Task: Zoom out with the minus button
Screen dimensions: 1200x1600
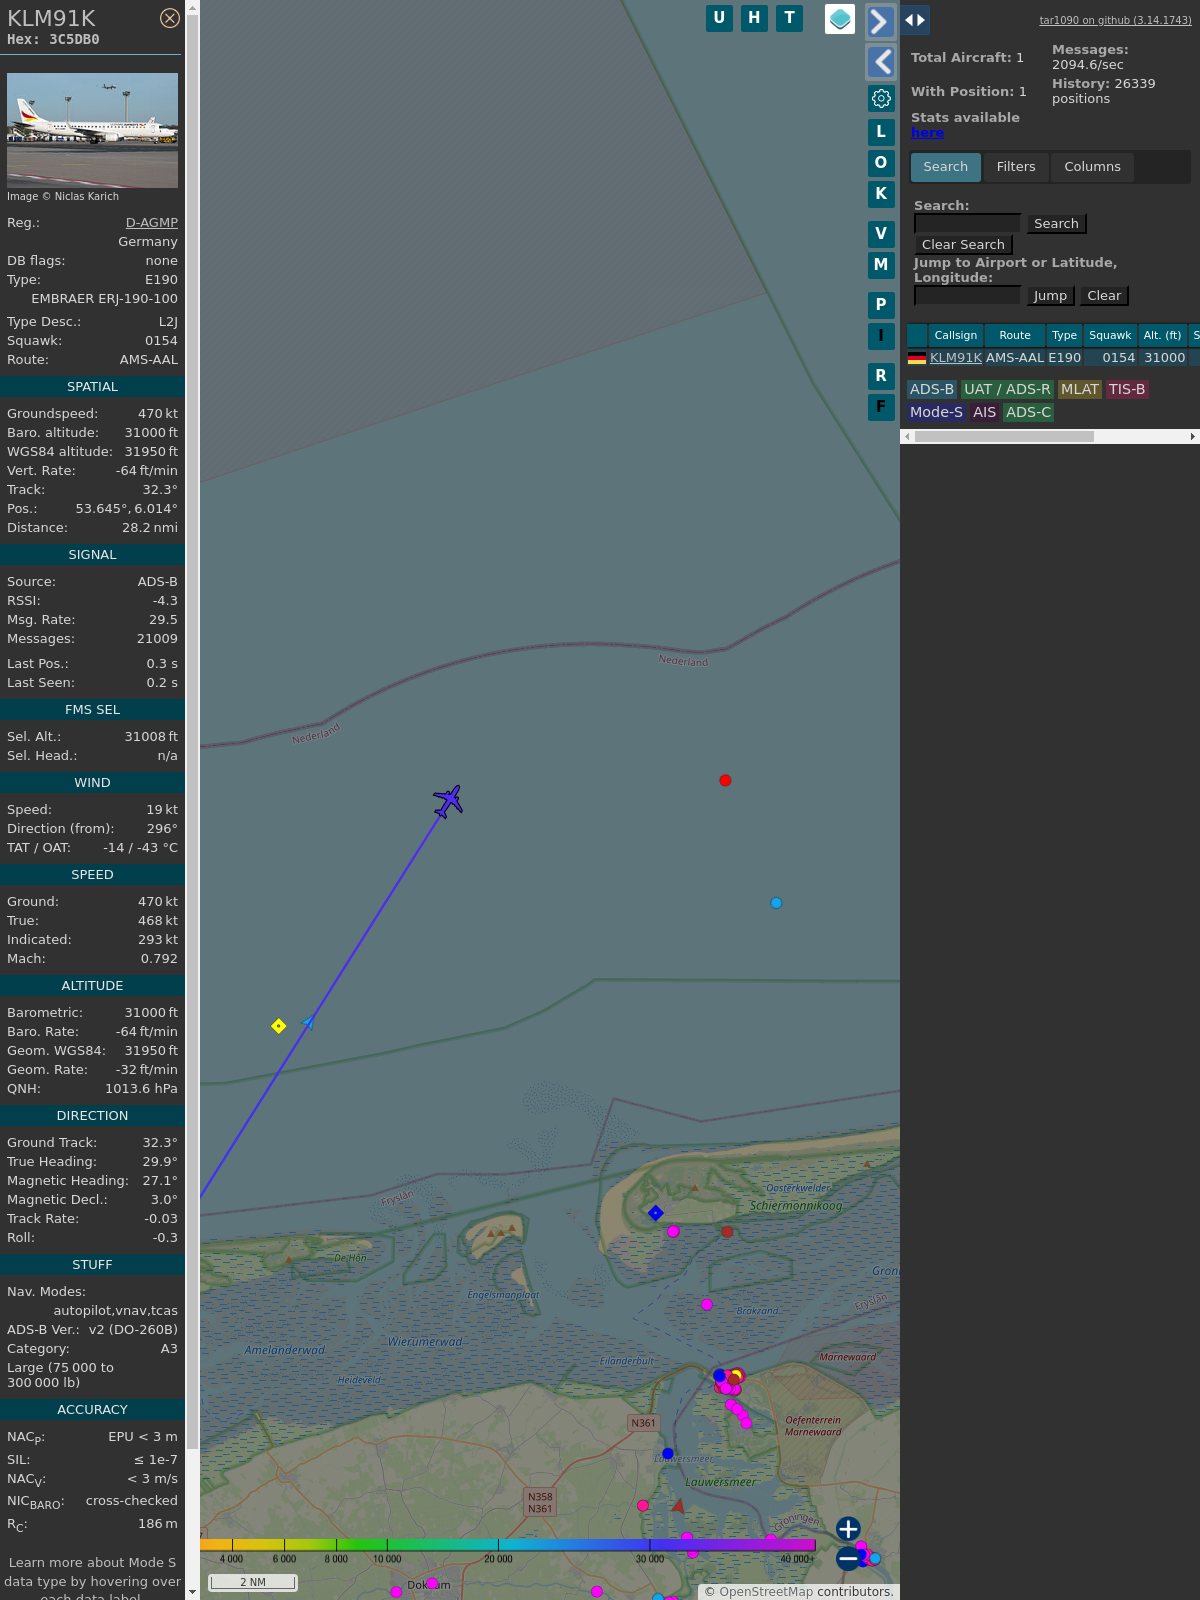Action: (x=848, y=1558)
